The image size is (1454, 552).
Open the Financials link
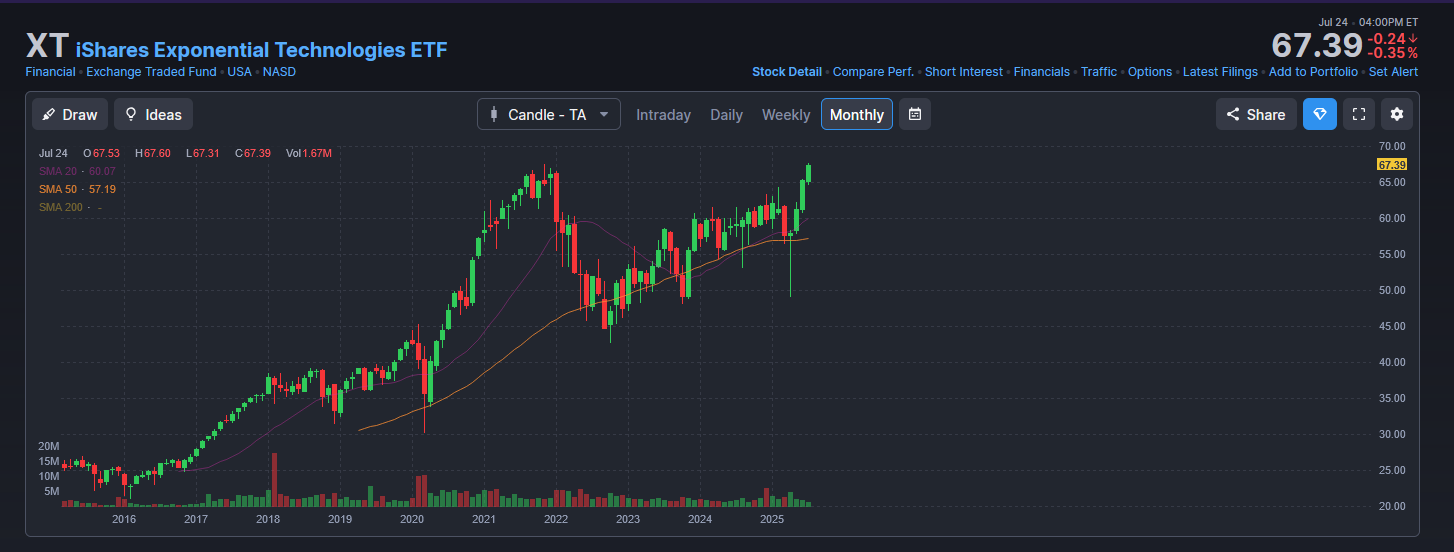(1042, 72)
